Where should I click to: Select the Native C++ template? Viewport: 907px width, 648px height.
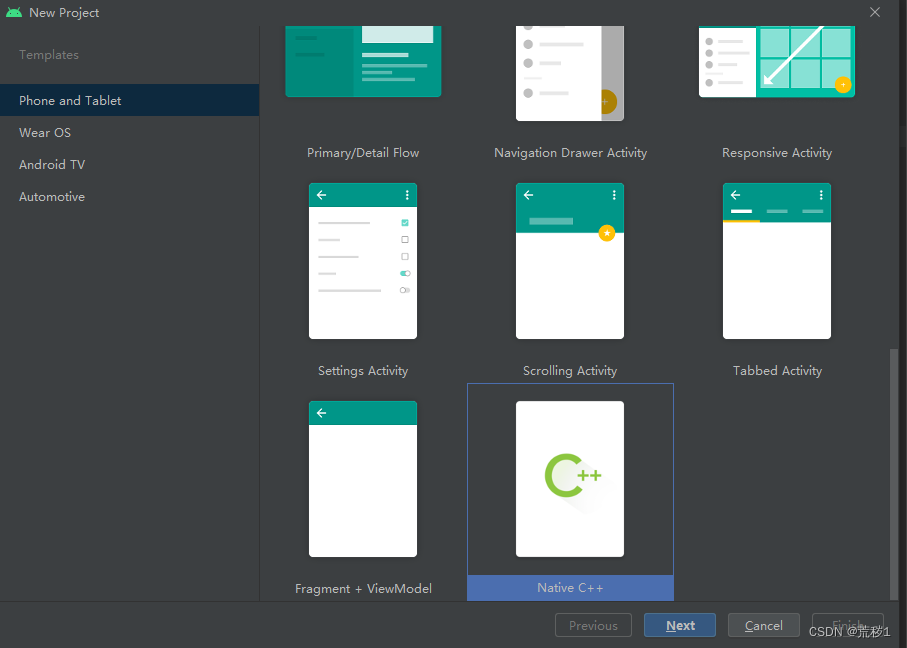pyautogui.click(x=570, y=480)
